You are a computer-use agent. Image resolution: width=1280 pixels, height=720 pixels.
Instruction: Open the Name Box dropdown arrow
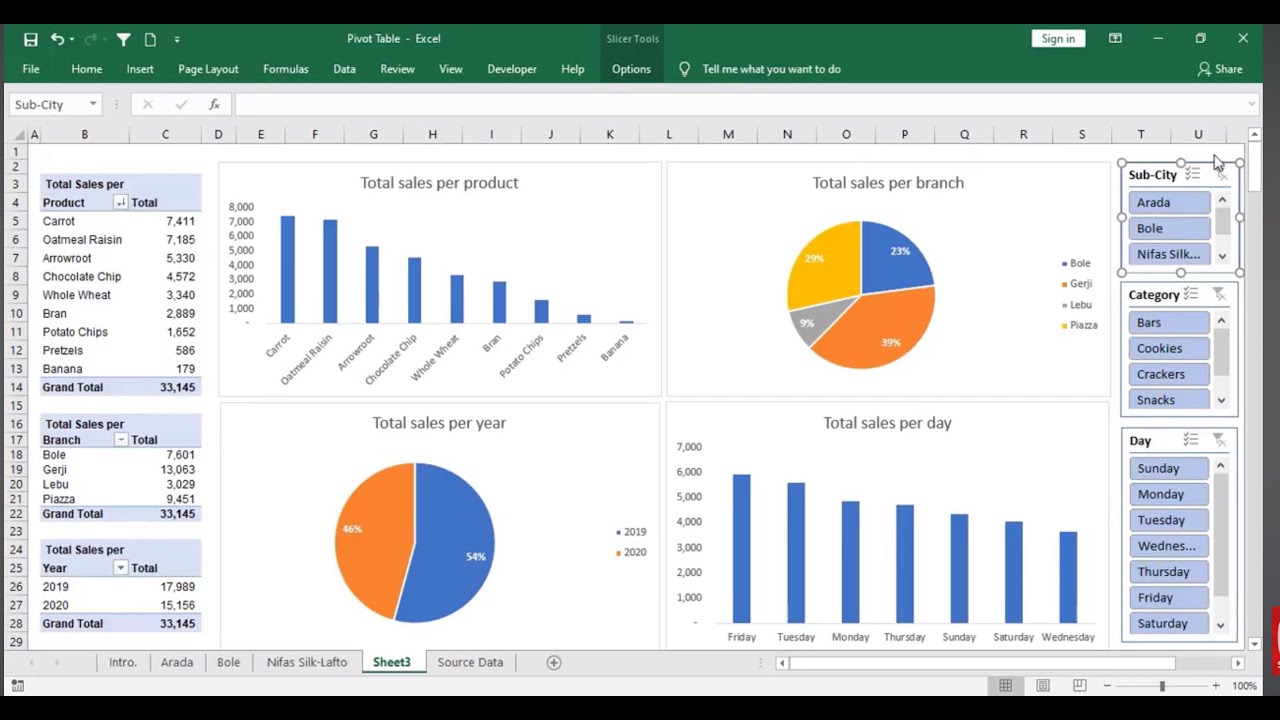(x=93, y=104)
